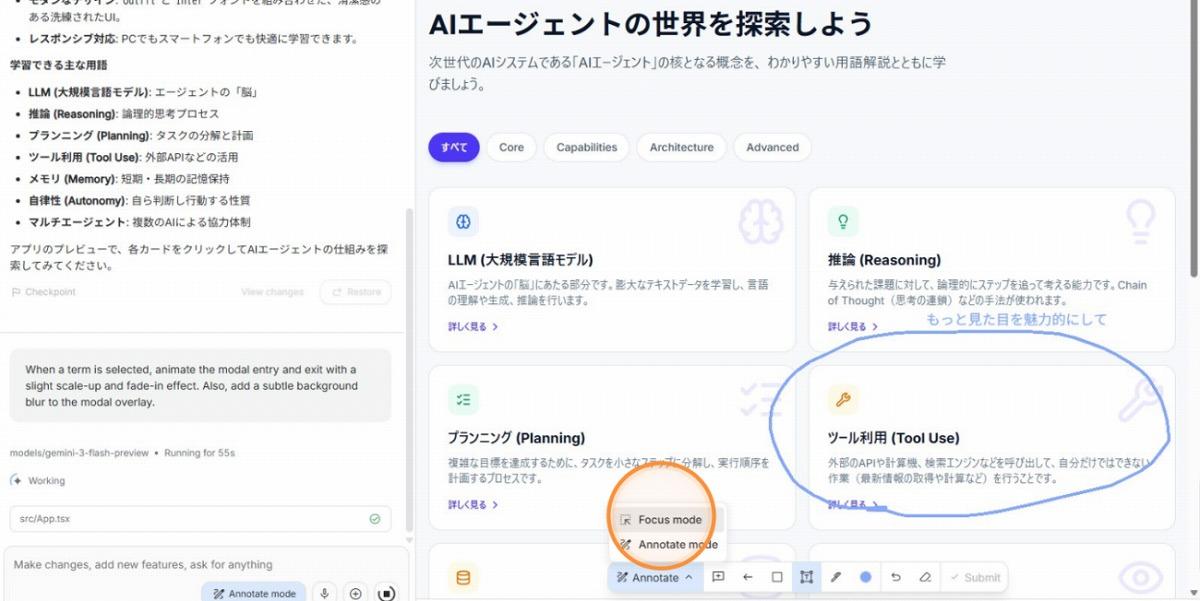Start voice input with microphone icon
This screenshot has width=1200, height=601.
(324, 593)
